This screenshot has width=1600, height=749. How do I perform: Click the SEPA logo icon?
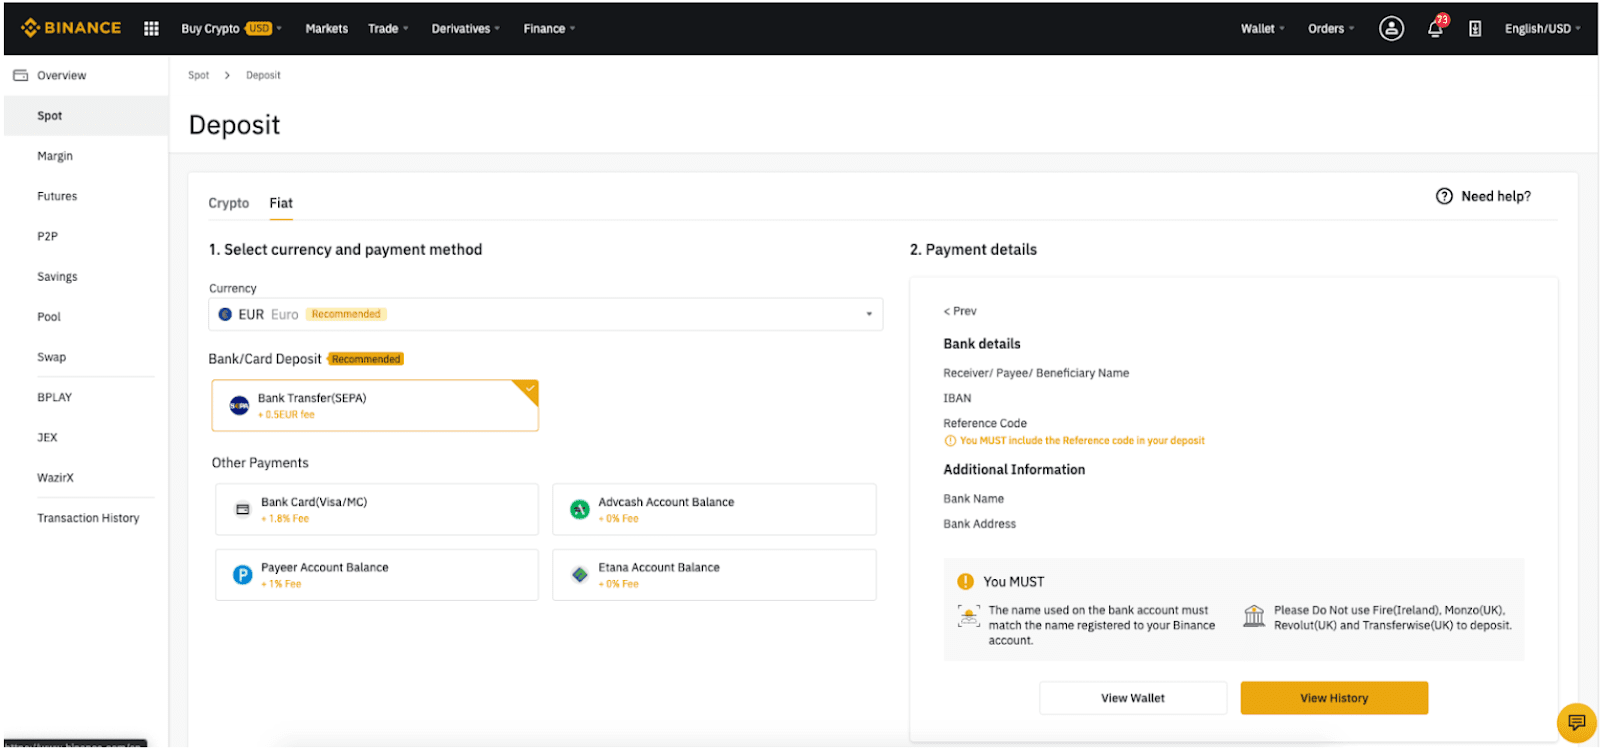click(x=239, y=405)
